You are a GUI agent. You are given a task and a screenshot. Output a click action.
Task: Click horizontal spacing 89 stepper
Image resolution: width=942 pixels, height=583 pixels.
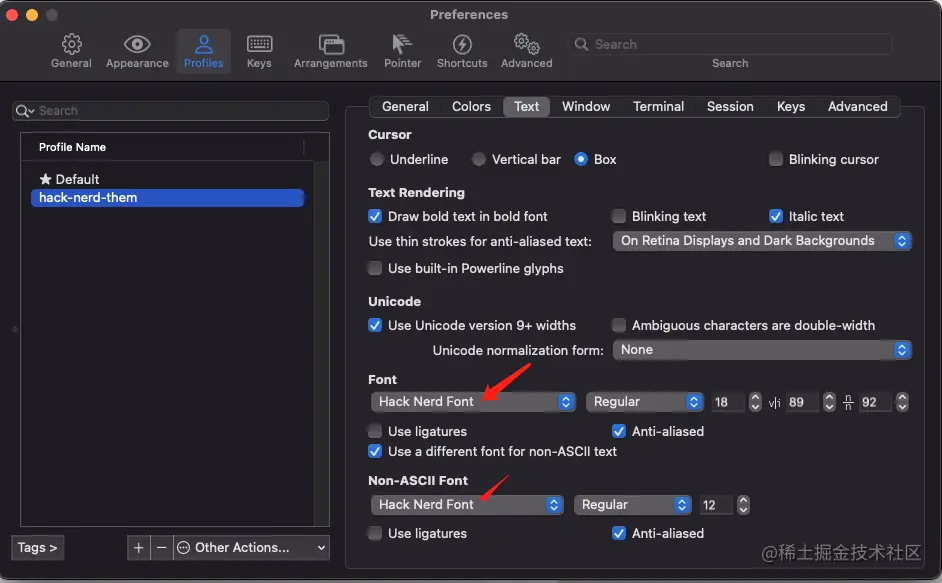pyautogui.click(x=829, y=402)
